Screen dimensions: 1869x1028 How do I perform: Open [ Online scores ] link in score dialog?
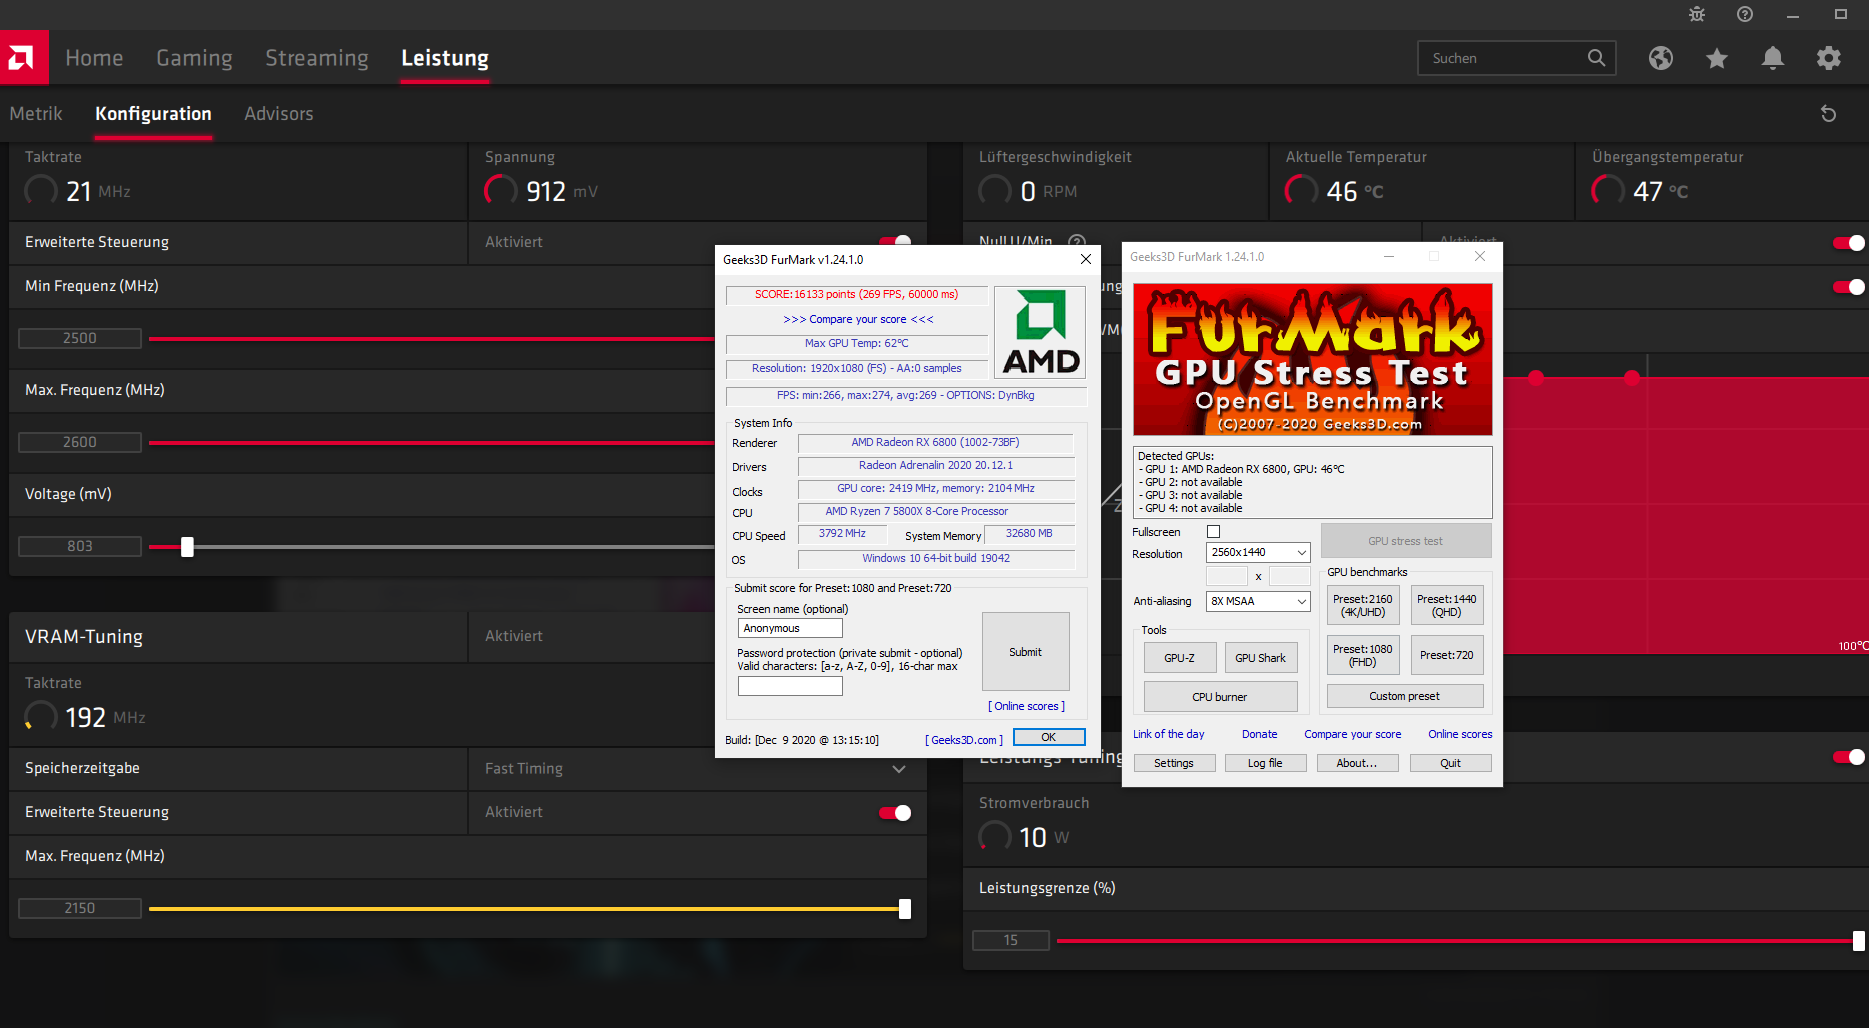(x=1027, y=706)
